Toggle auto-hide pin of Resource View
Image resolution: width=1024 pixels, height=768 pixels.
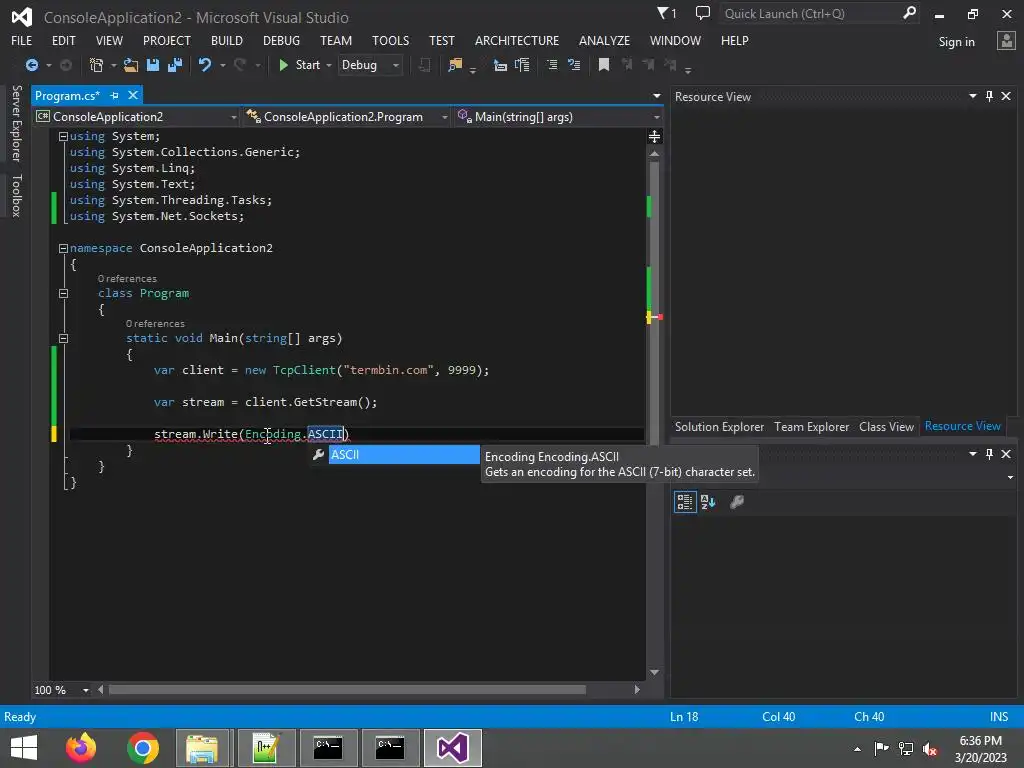point(989,96)
